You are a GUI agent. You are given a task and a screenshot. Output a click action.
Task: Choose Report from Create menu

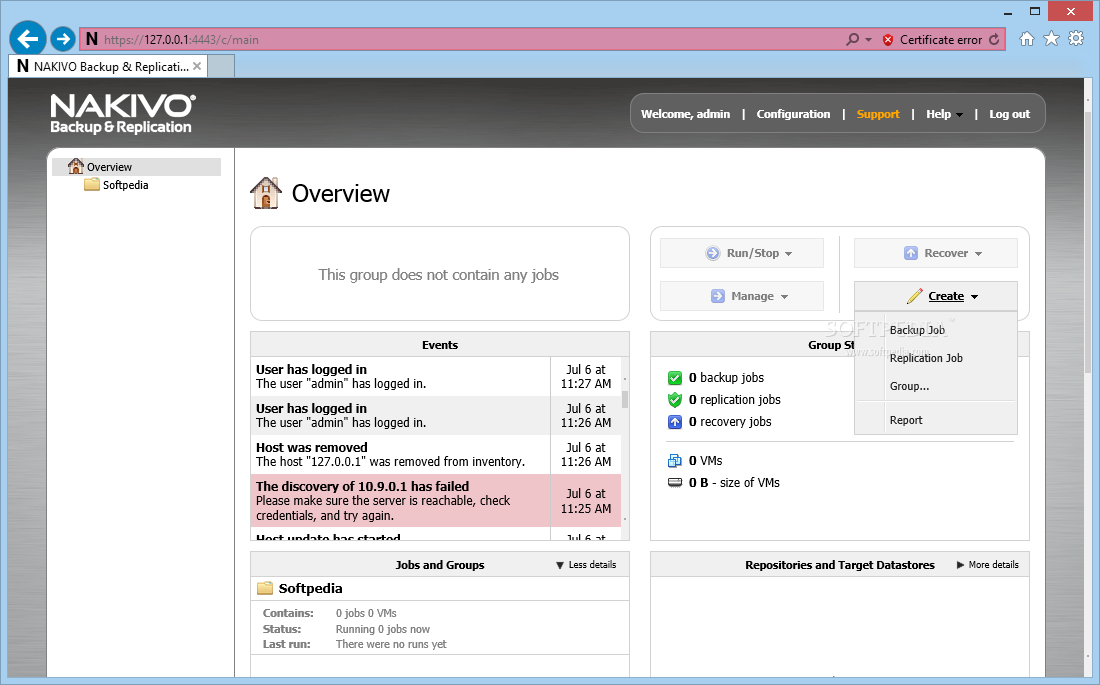[906, 420]
